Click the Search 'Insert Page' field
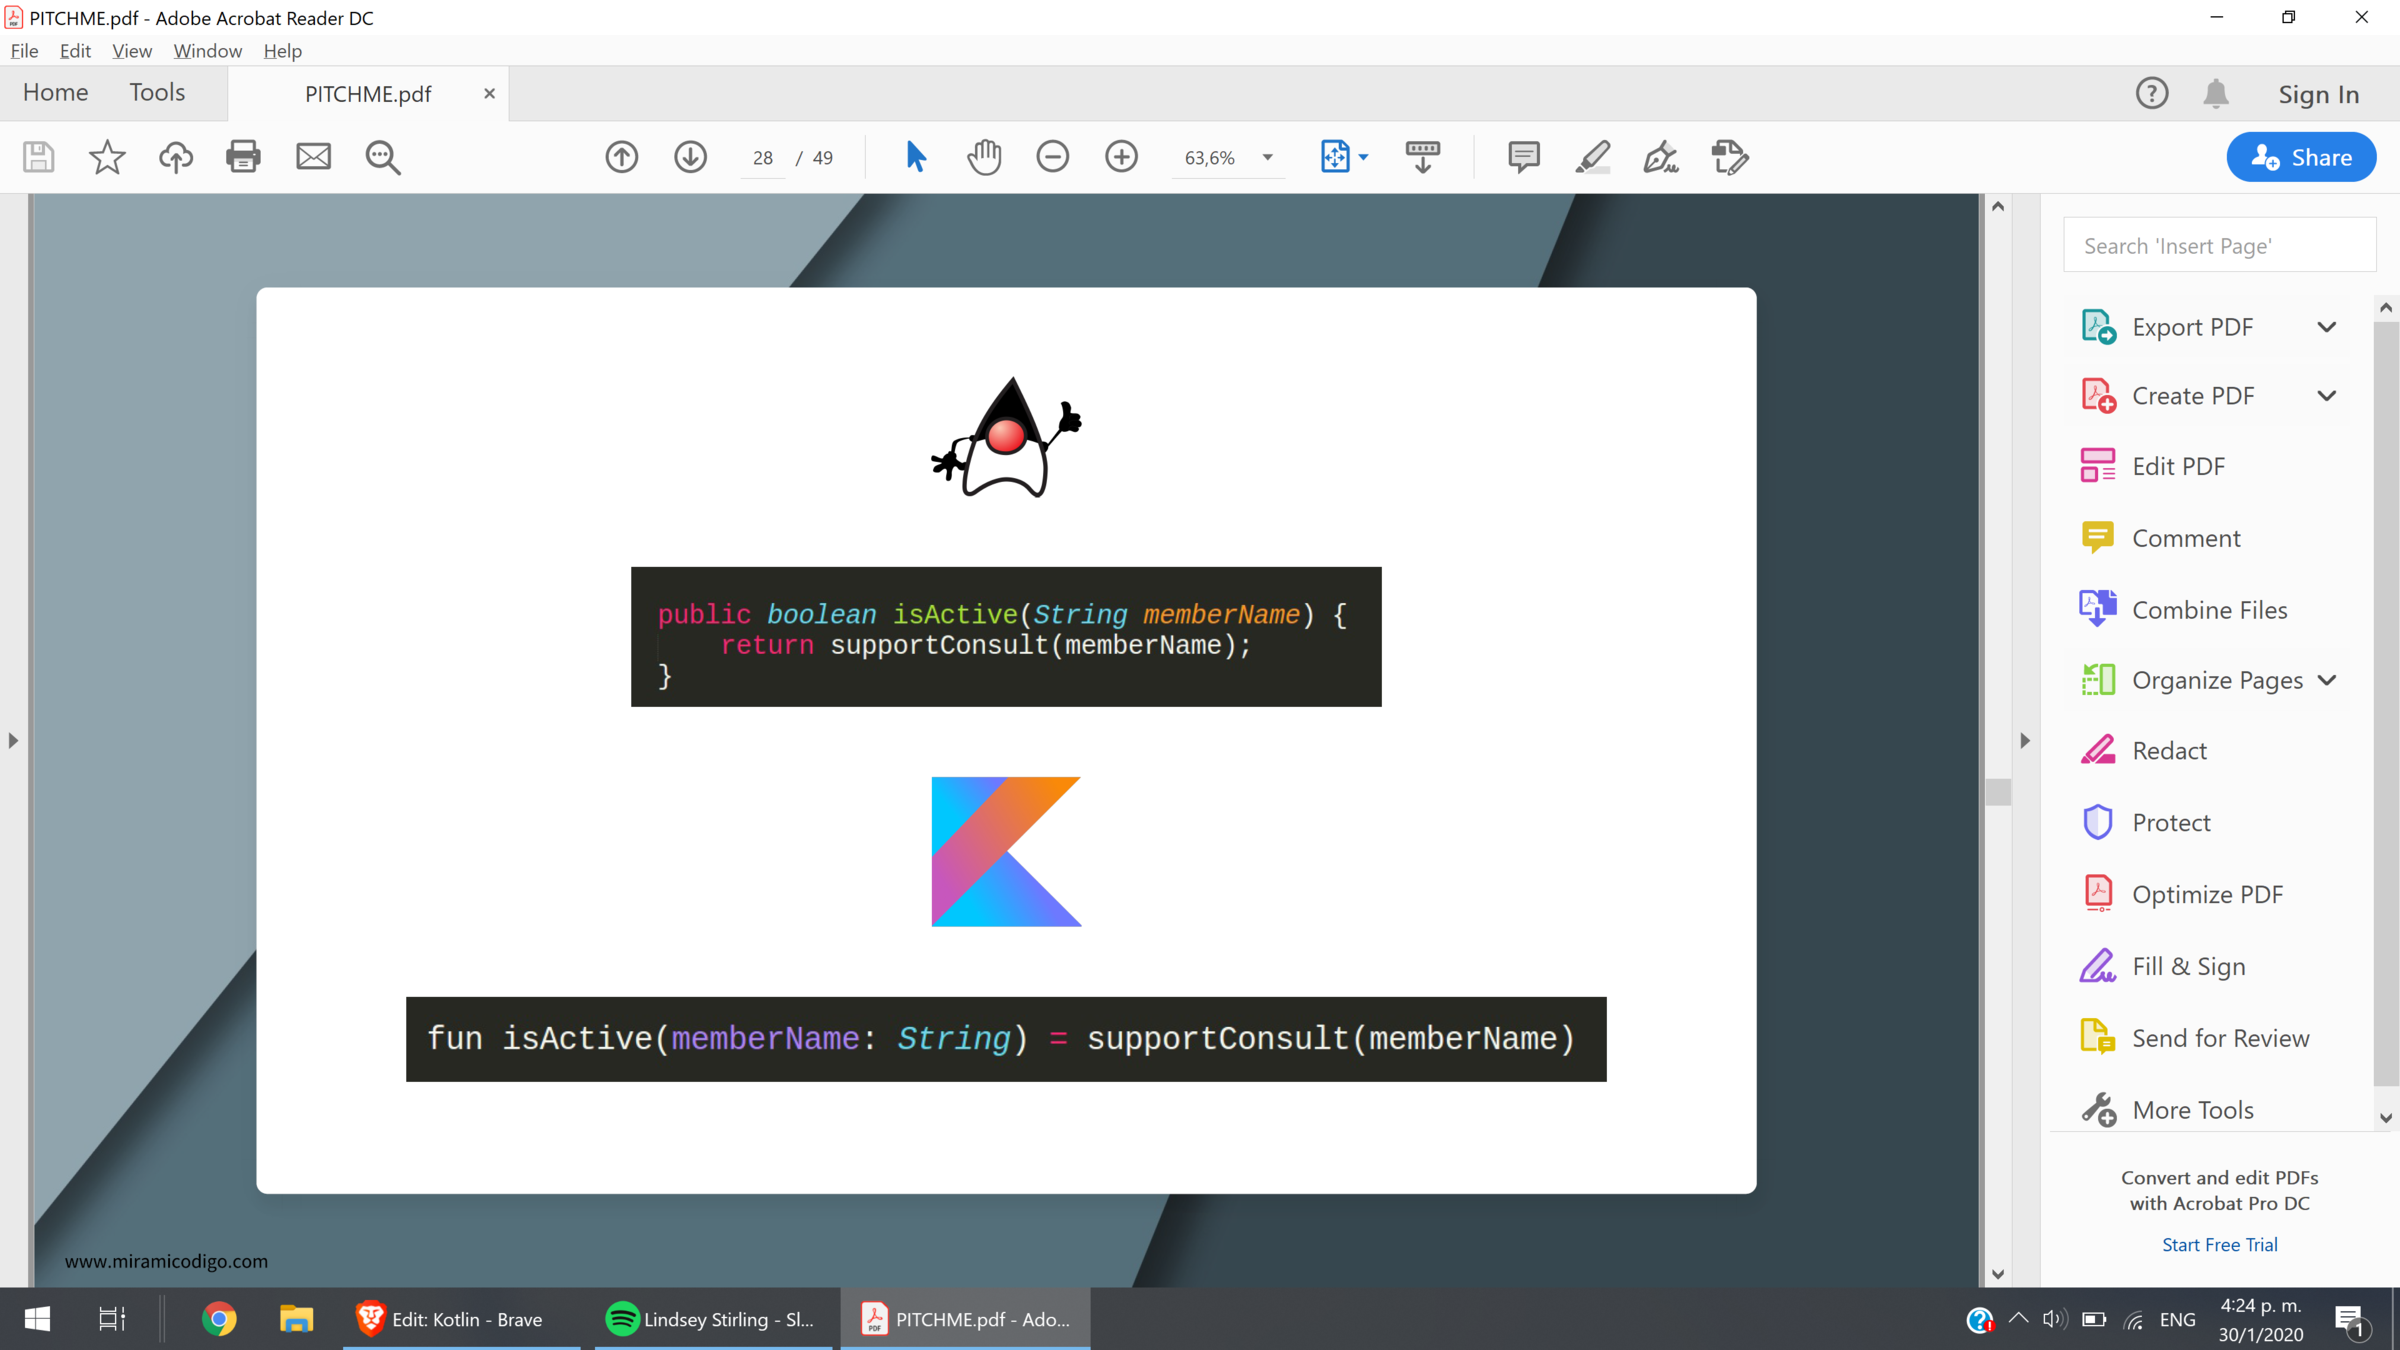The height and width of the screenshot is (1350, 2400). pos(2219,246)
